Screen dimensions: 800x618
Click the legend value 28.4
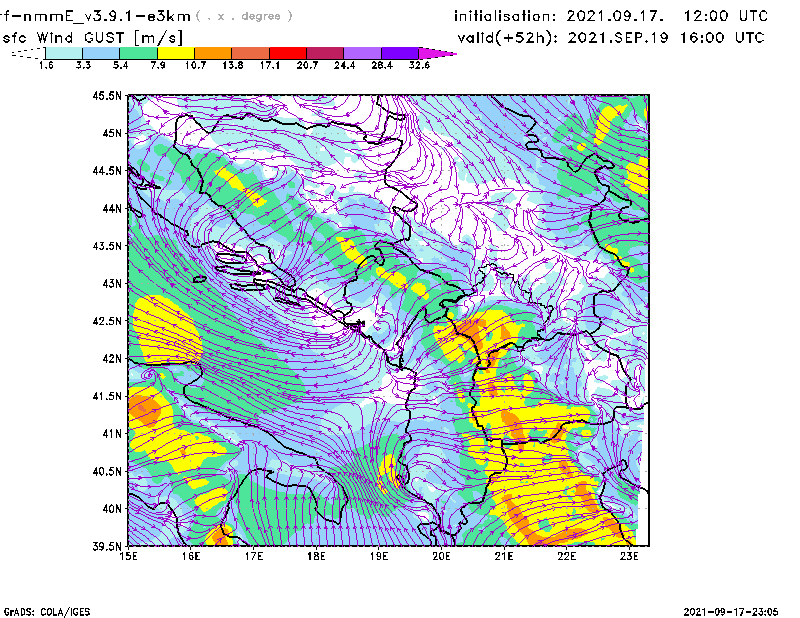[x=382, y=65]
